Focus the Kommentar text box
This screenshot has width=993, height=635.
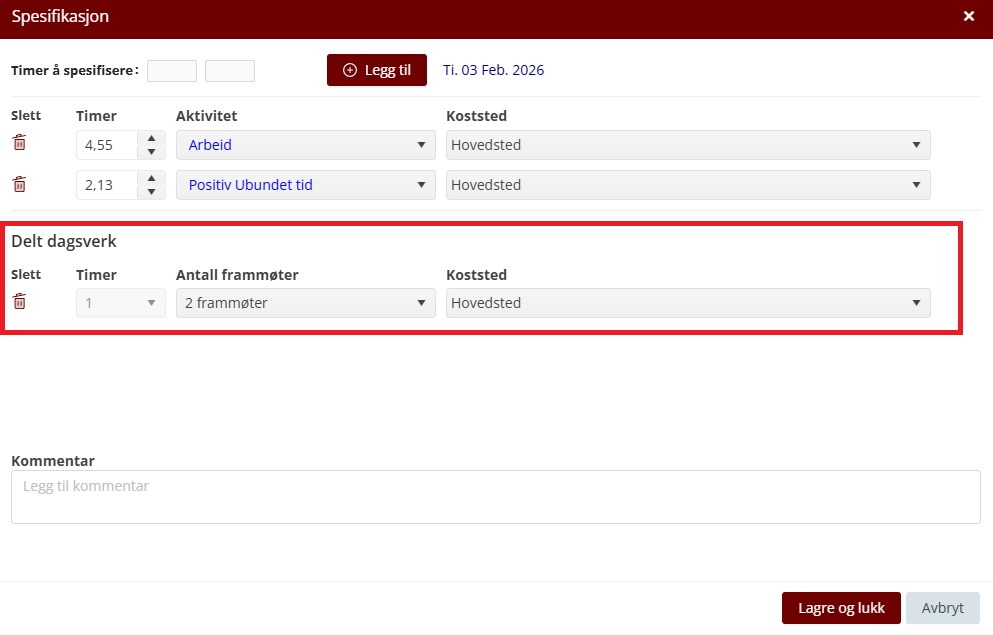click(x=495, y=497)
